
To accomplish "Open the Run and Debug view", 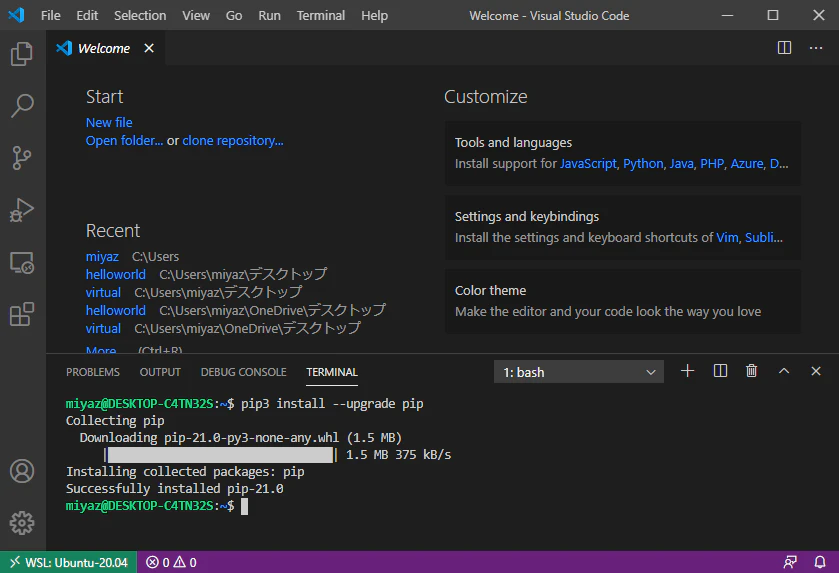I will pyautogui.click(x=22, y=210).
